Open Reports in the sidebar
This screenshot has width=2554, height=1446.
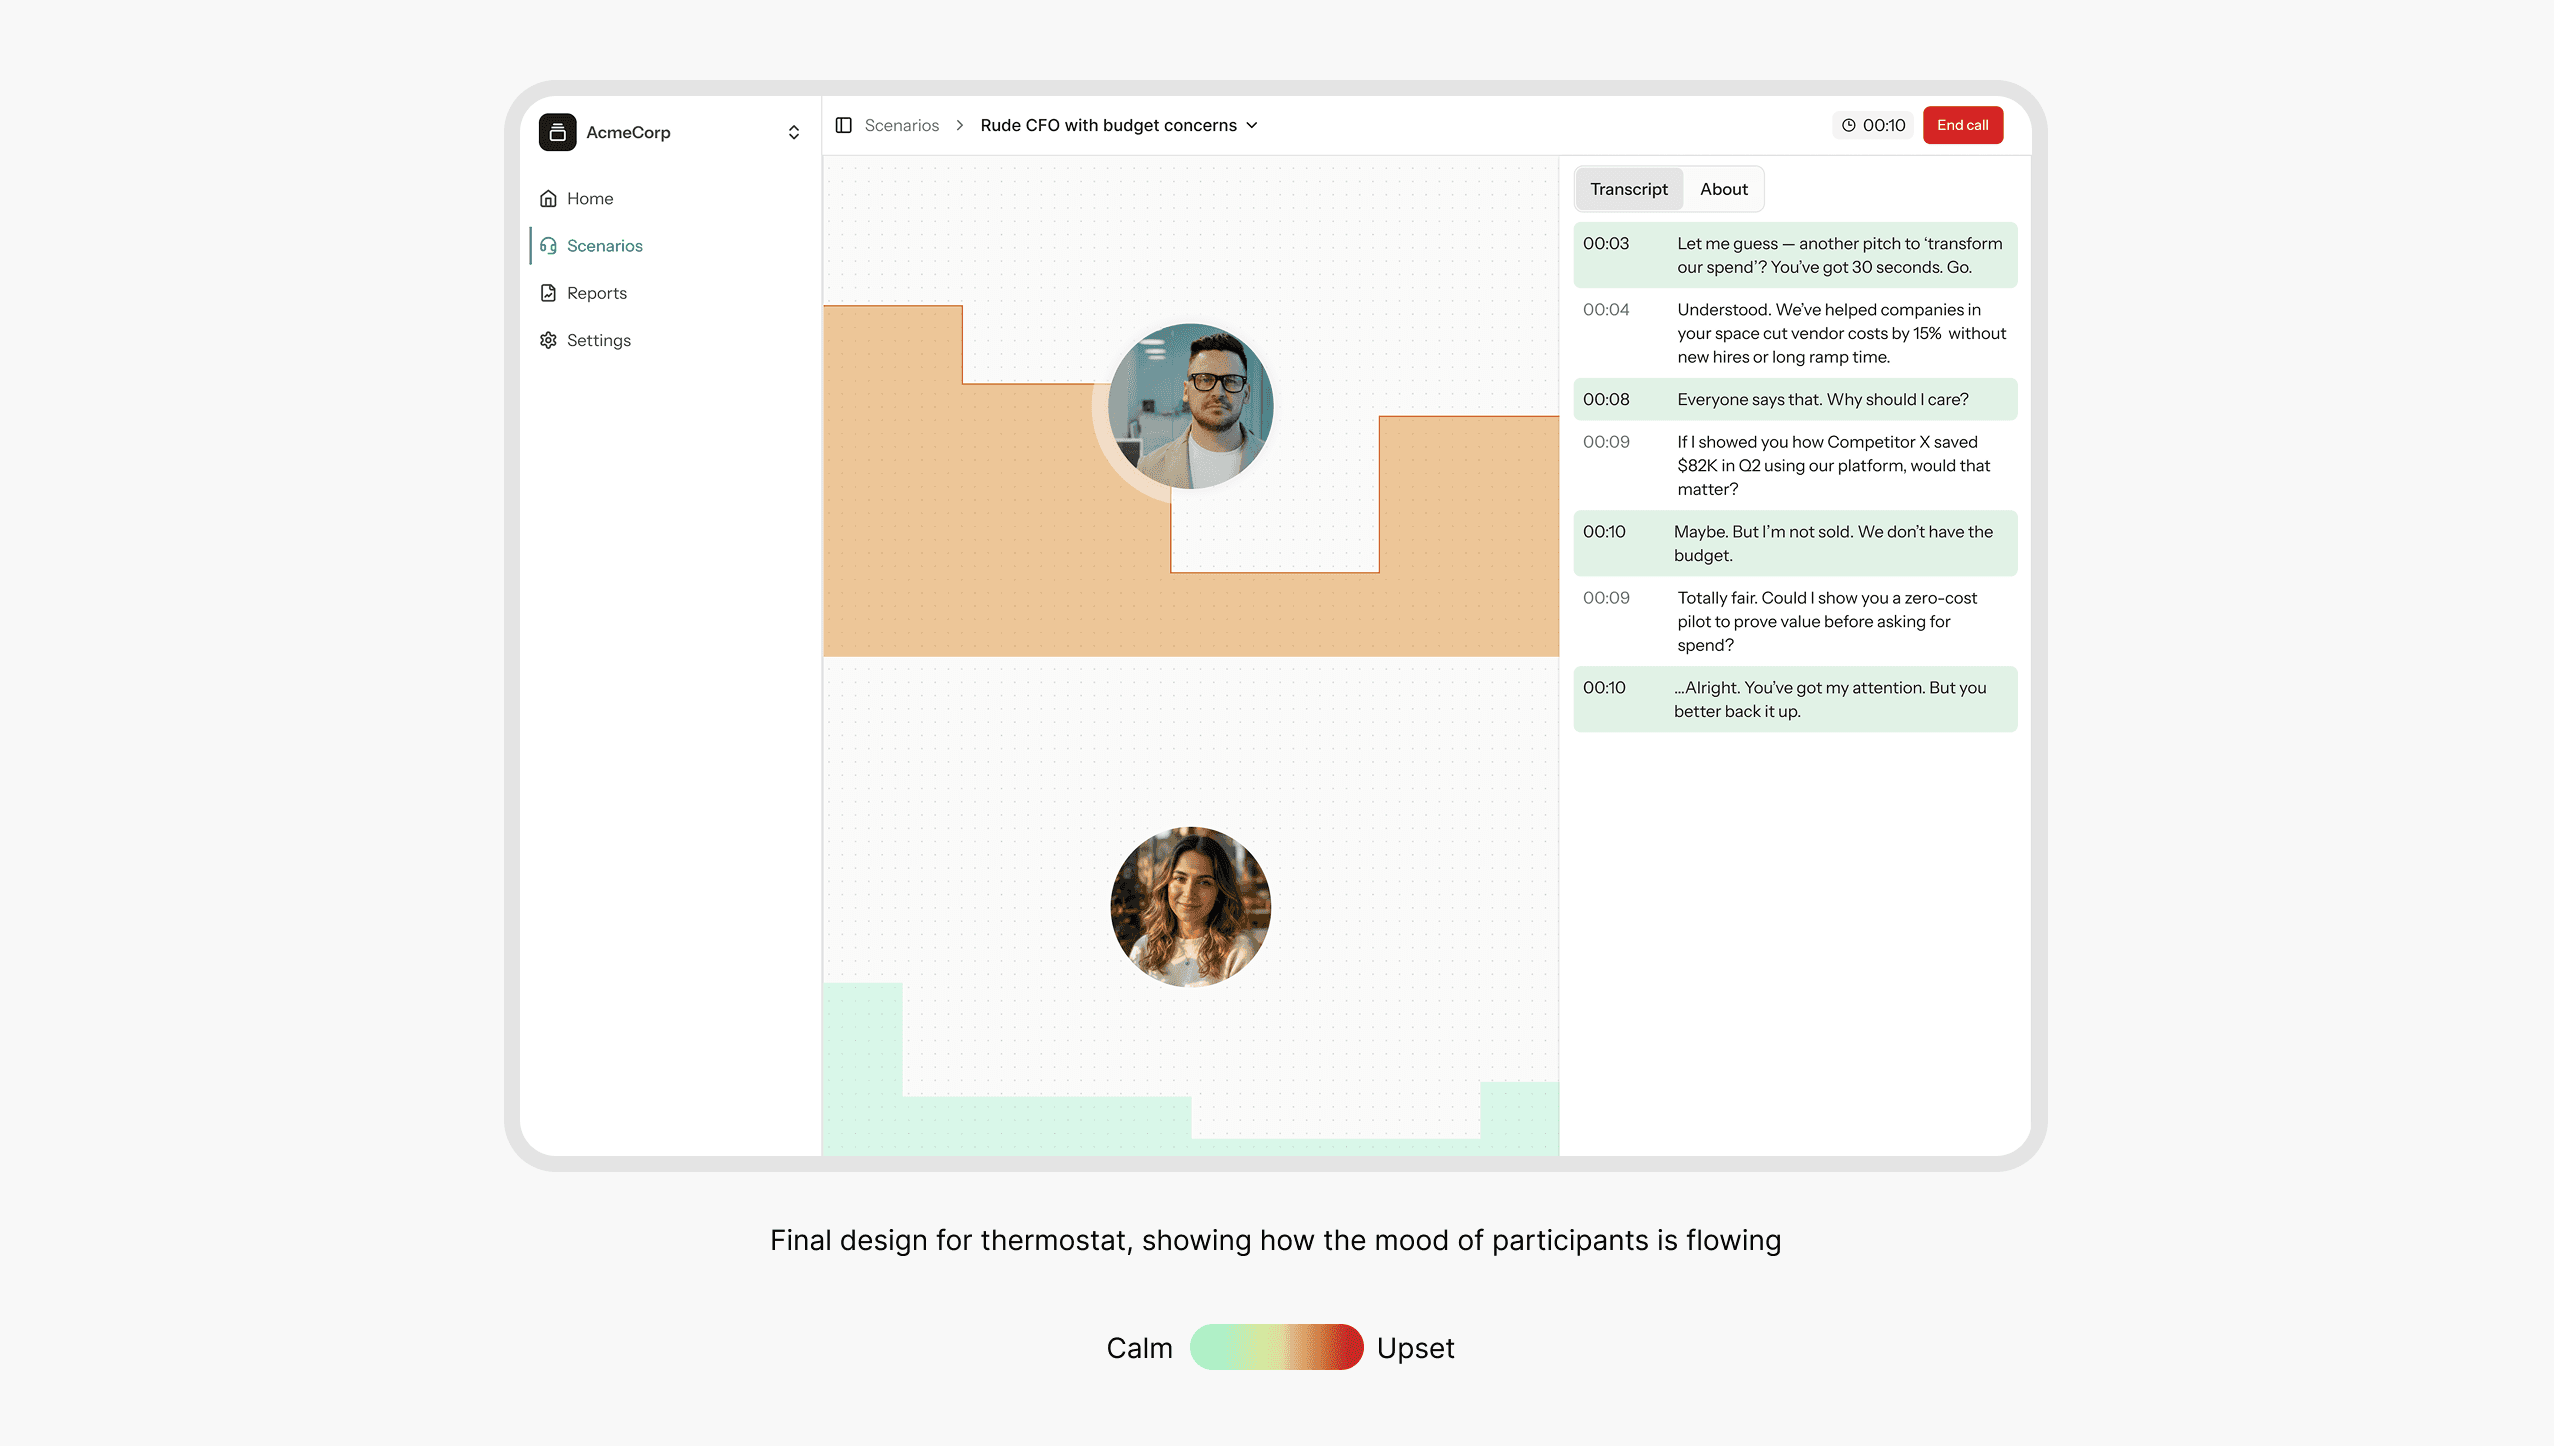596,293
